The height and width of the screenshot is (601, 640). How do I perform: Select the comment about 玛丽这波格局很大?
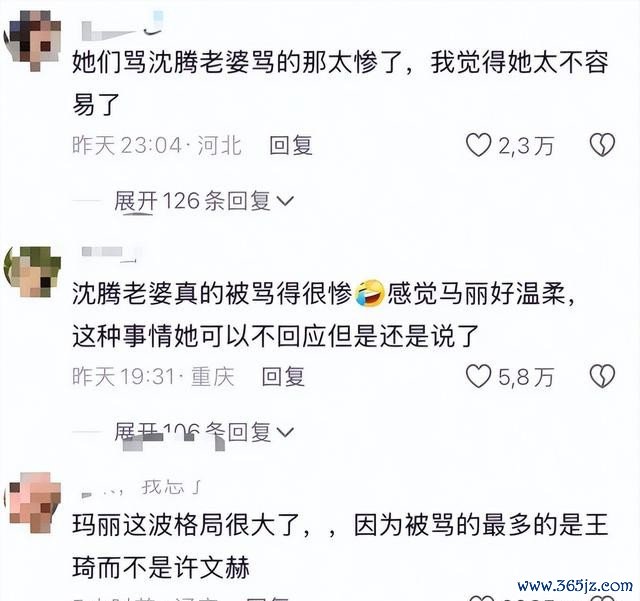pos(340,546)
